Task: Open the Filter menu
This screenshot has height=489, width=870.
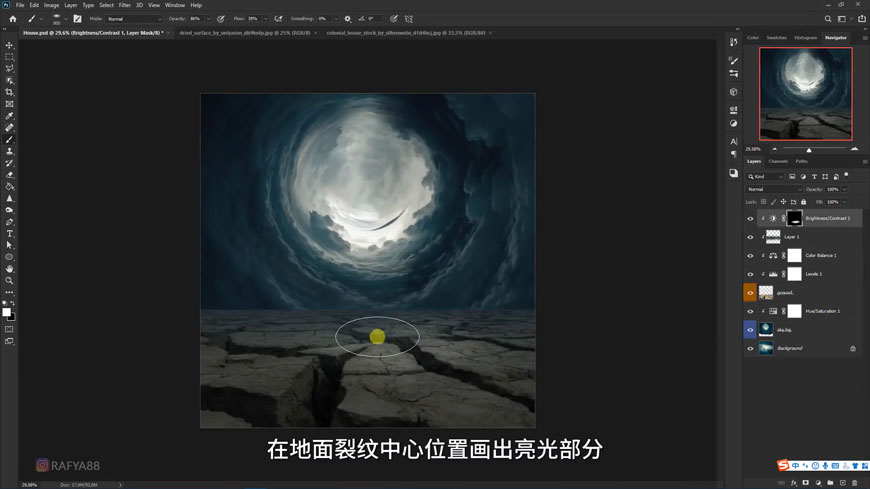Action: [124, 5]
